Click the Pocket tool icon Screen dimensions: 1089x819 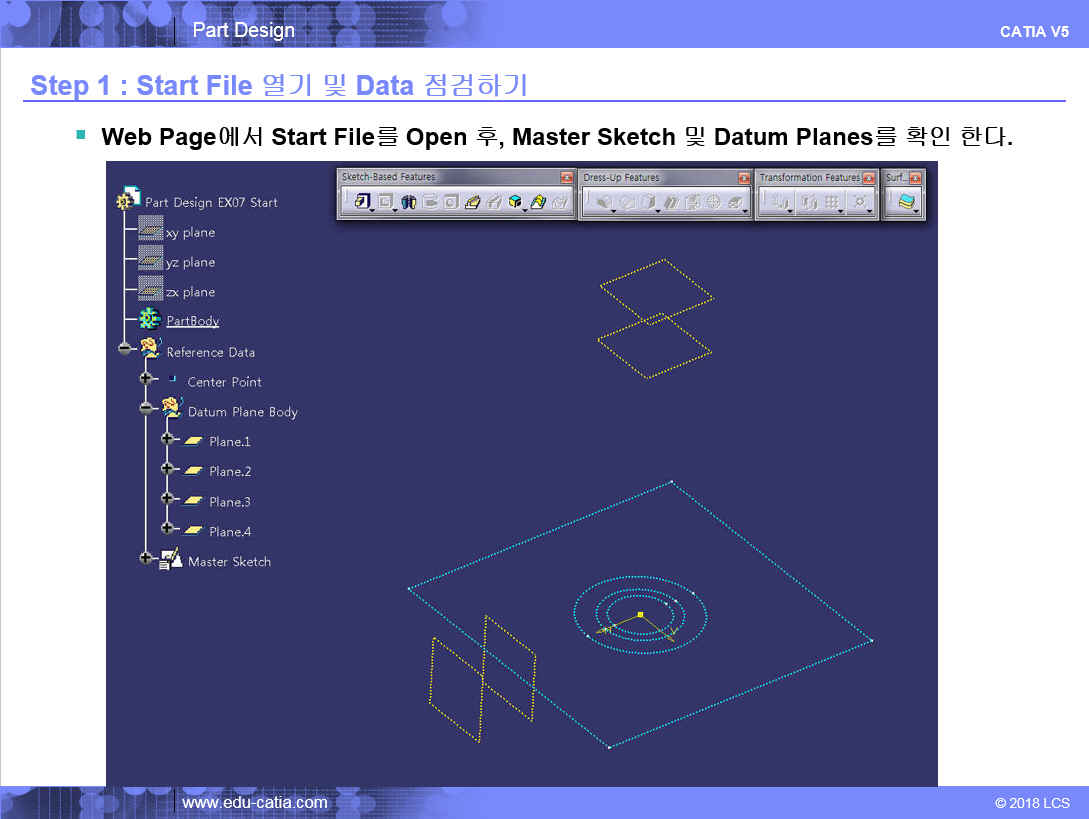tap(384, 202)
